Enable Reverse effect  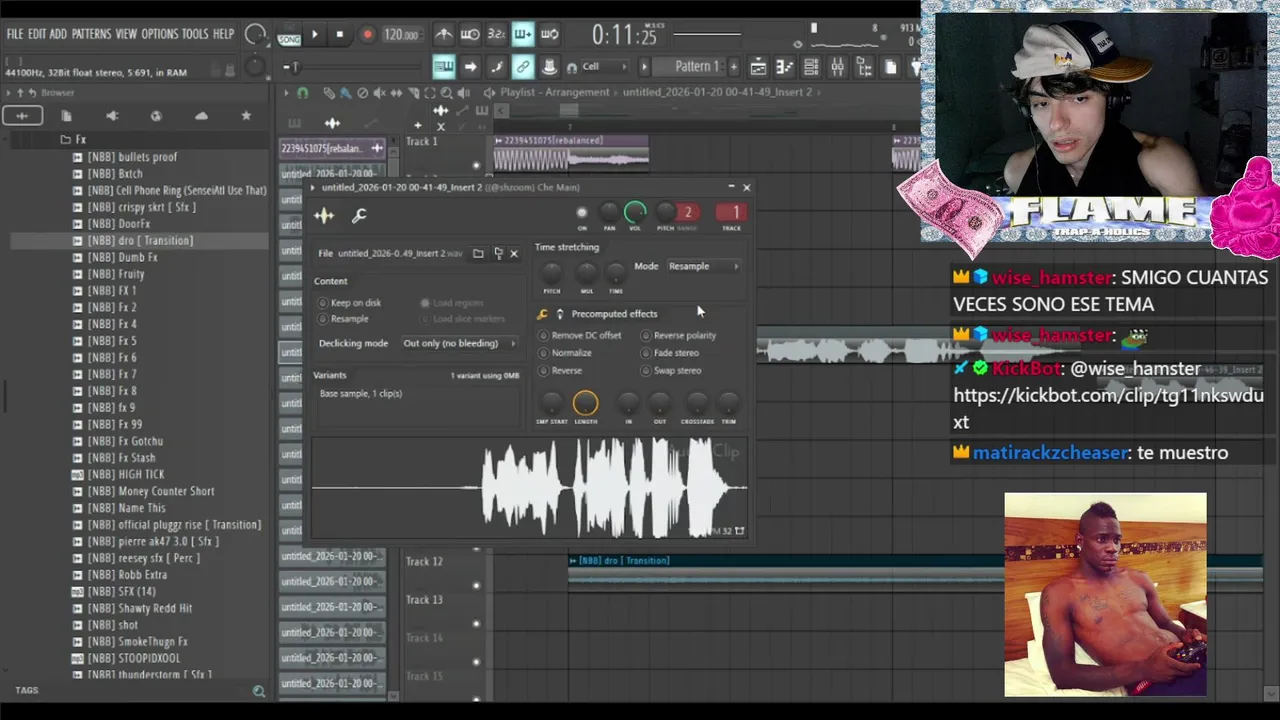(x=561, y=371)
